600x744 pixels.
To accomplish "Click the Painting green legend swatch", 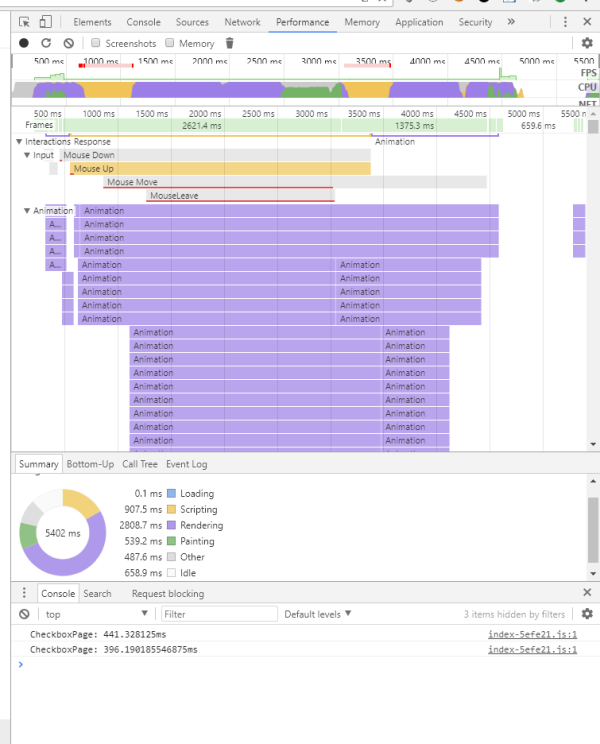I will 171,541.
